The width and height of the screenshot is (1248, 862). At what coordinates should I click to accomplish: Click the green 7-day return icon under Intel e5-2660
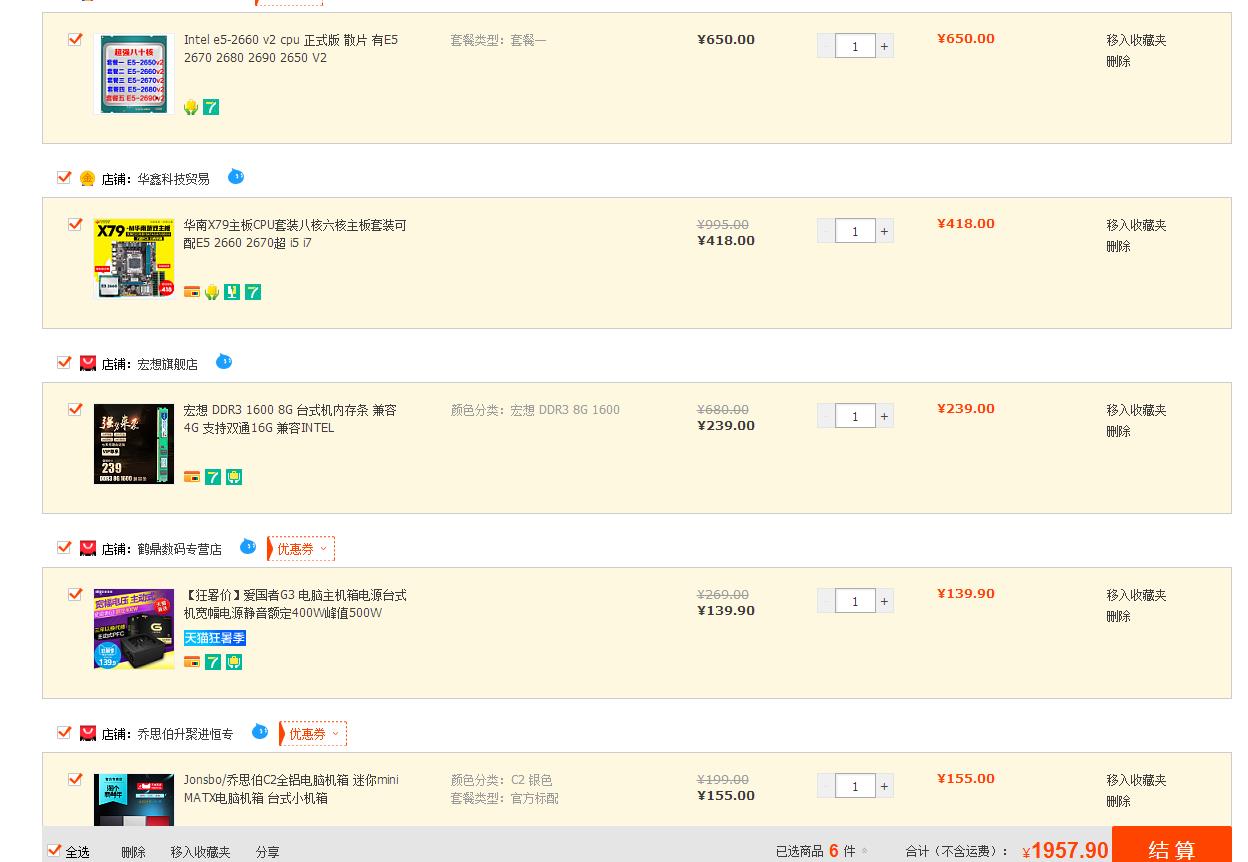(x=211, y=107)
